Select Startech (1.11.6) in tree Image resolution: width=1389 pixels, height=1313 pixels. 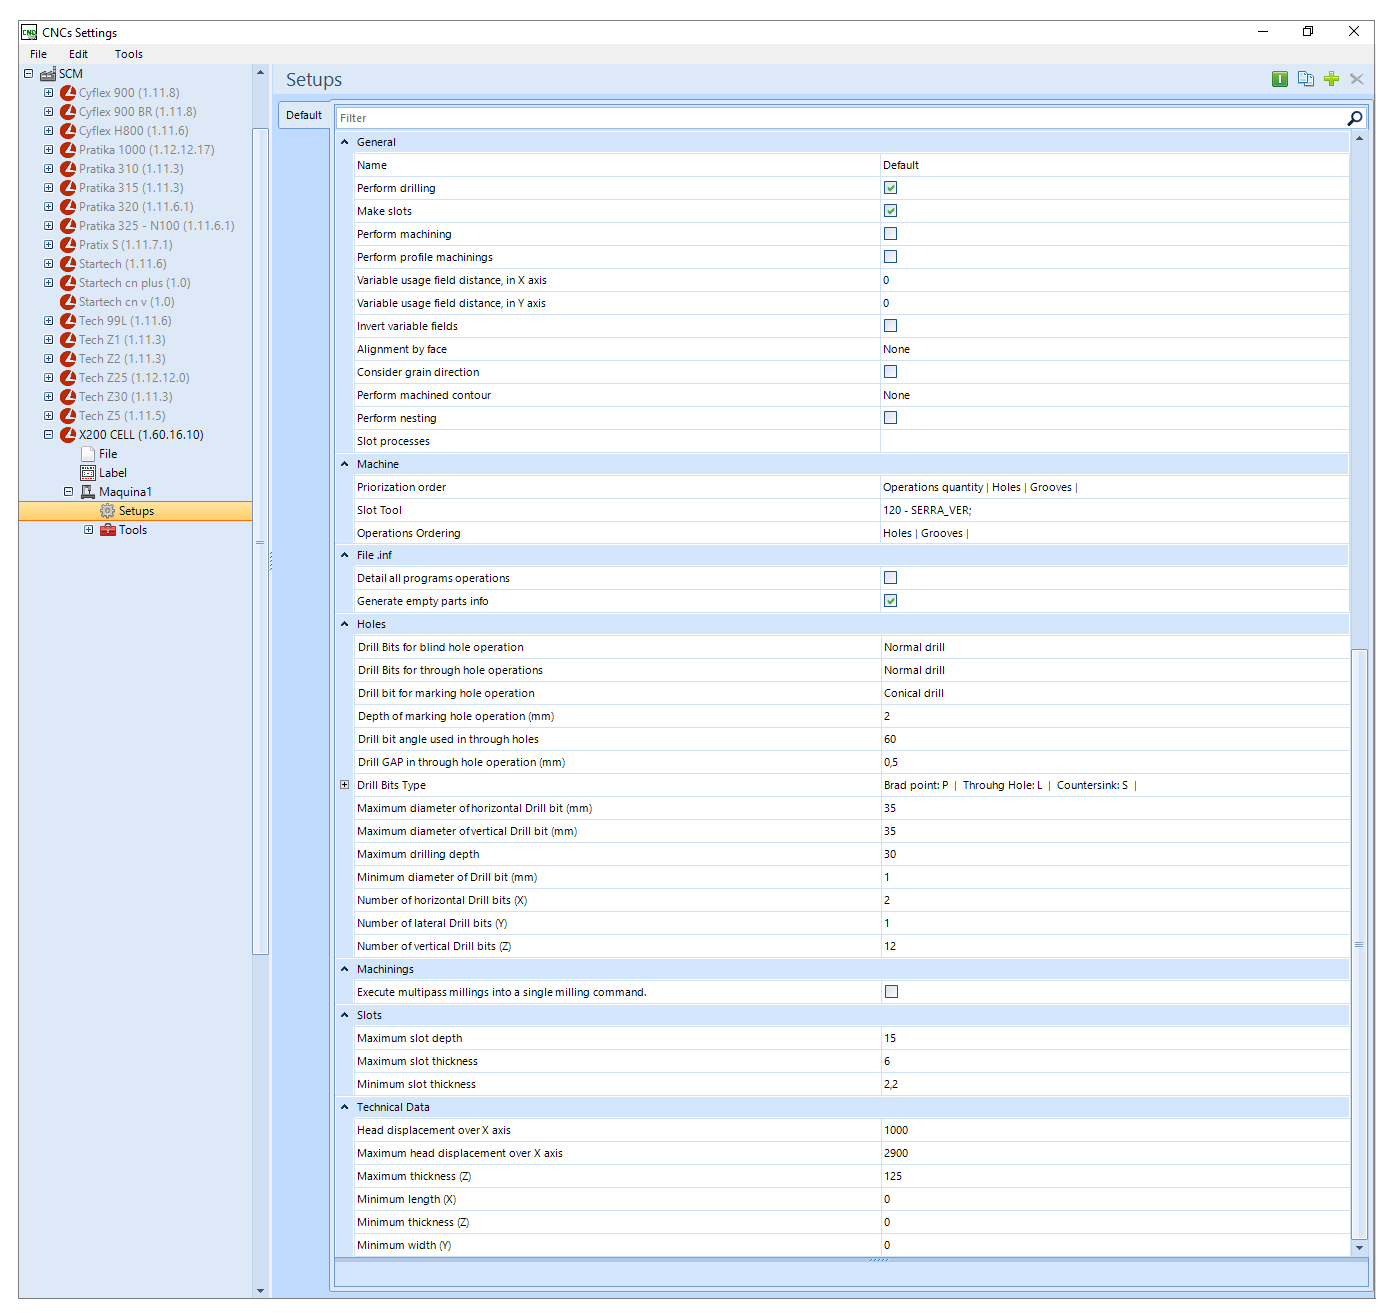pos(122,264)
